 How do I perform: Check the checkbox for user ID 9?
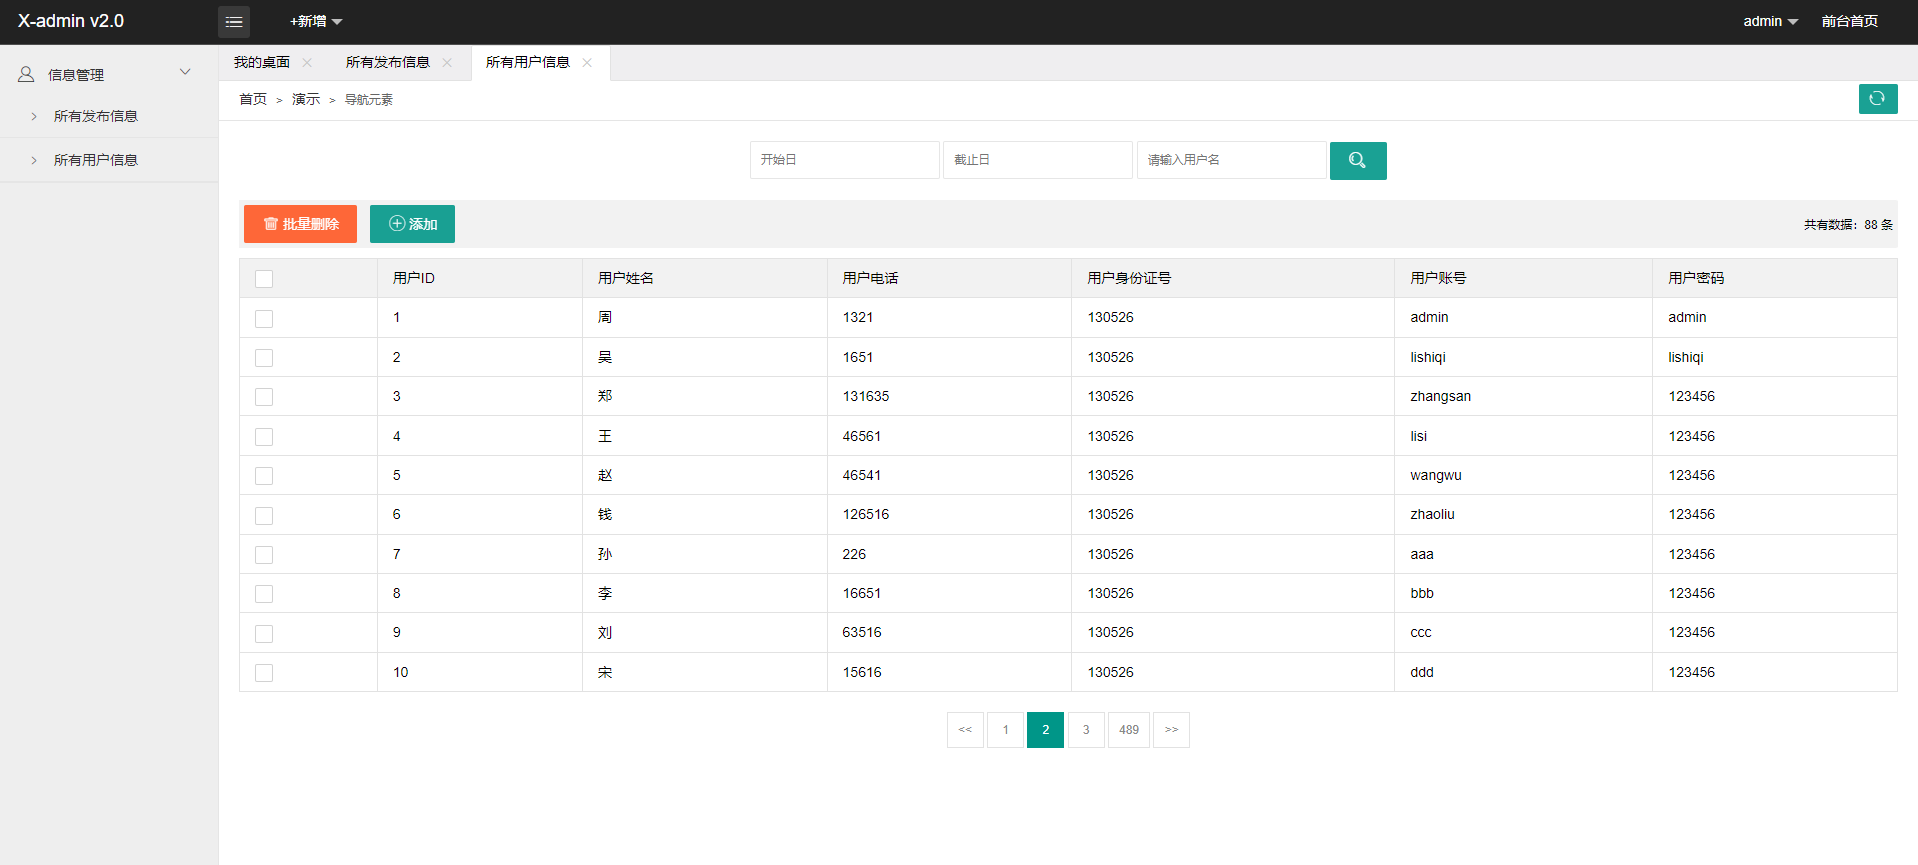click(x=264, y=634)
